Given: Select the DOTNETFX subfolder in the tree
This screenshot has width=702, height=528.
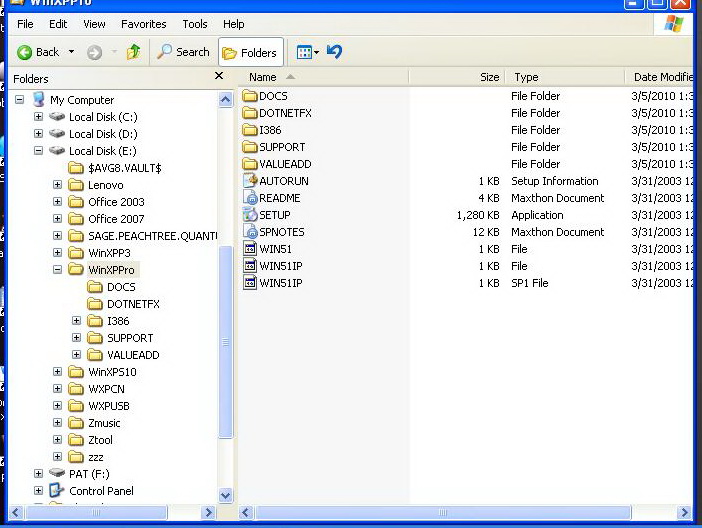Looking at the screenshot, I should [133, 304].
